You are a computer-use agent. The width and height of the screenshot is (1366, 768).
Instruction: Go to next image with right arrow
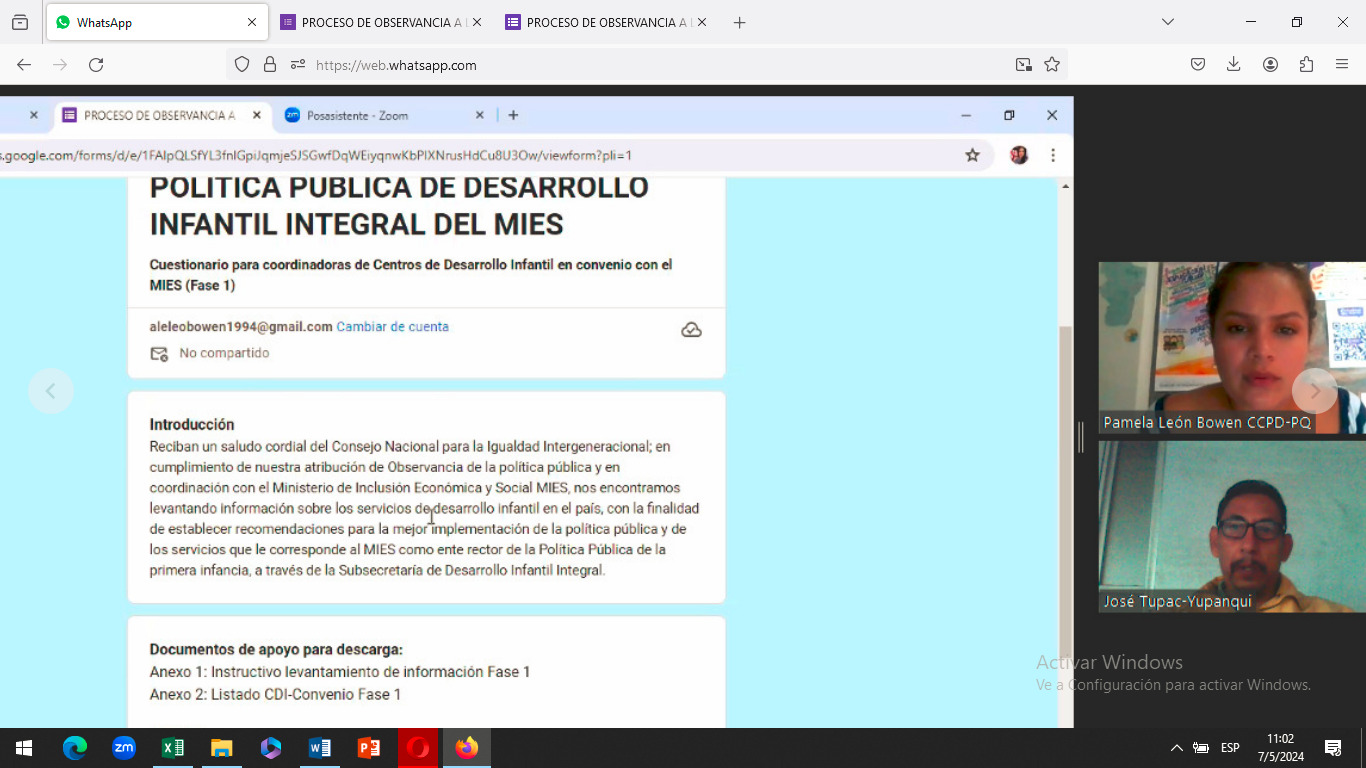point(1314,391)
